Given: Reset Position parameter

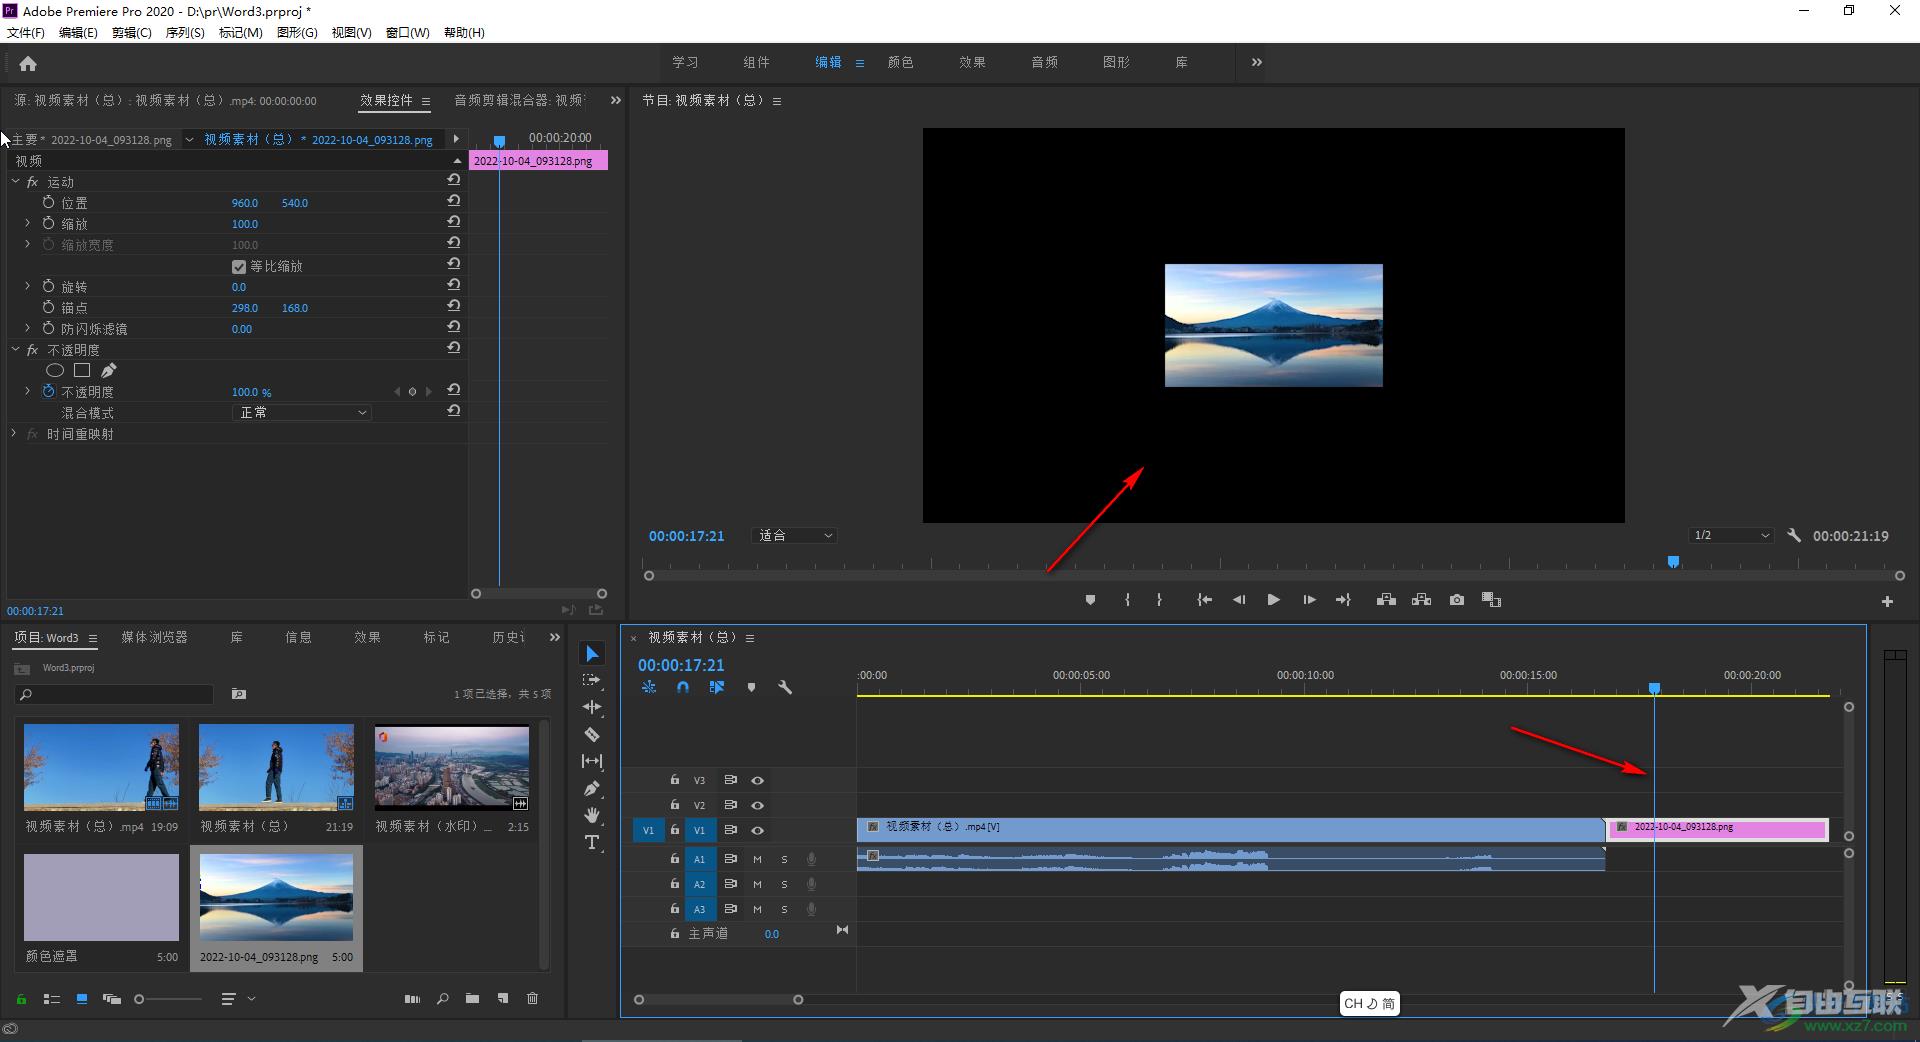Looking at the screenshot, I should coord(453,201).
